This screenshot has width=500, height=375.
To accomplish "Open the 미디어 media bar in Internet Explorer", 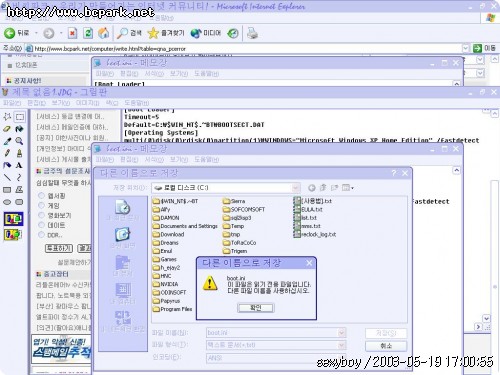I will tap(206, 33).
